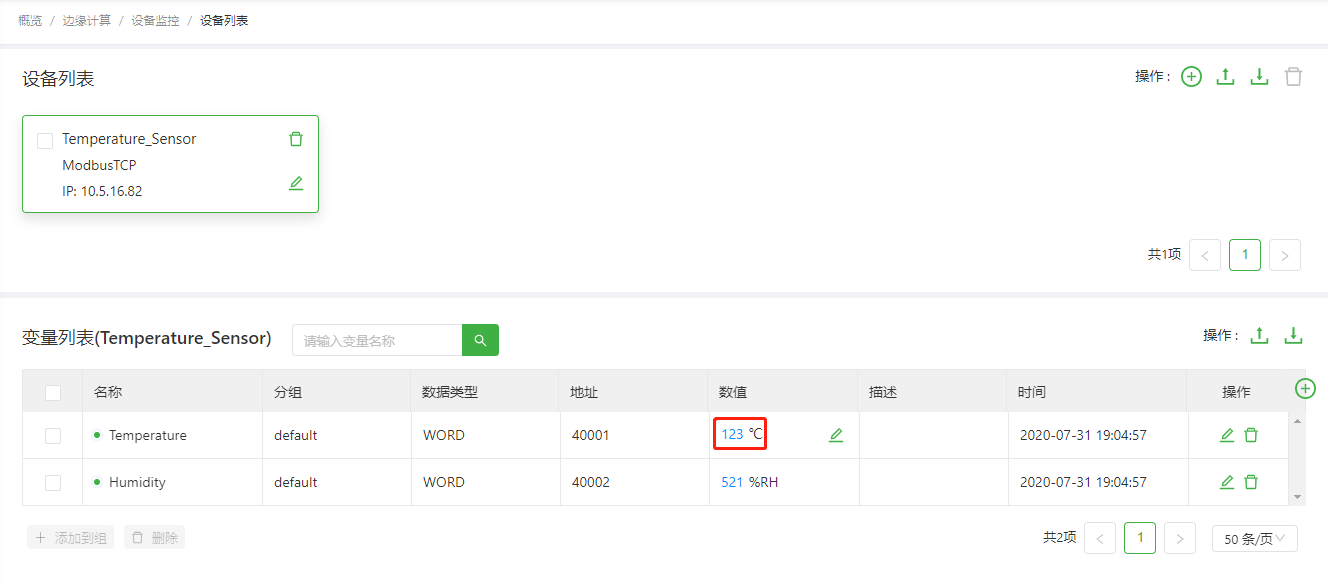Toggle the select-all checkbox in table header
This screenshot has width=1328, height=582.
53,393
